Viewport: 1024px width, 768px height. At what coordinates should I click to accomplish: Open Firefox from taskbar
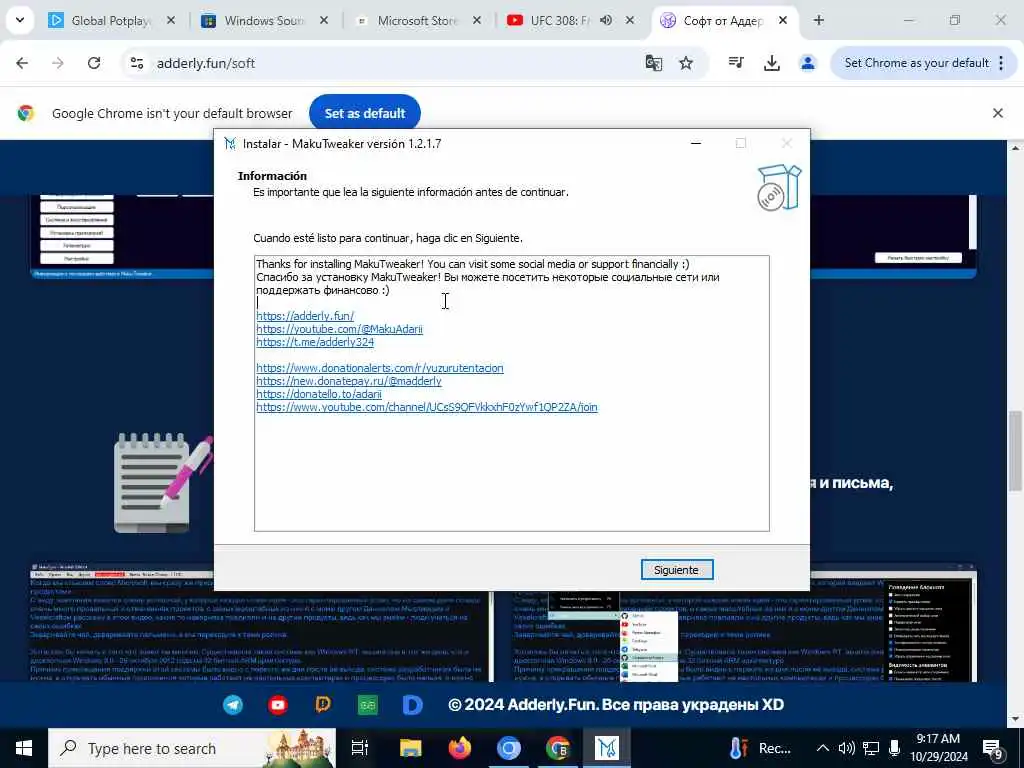[x=460, y=748]
